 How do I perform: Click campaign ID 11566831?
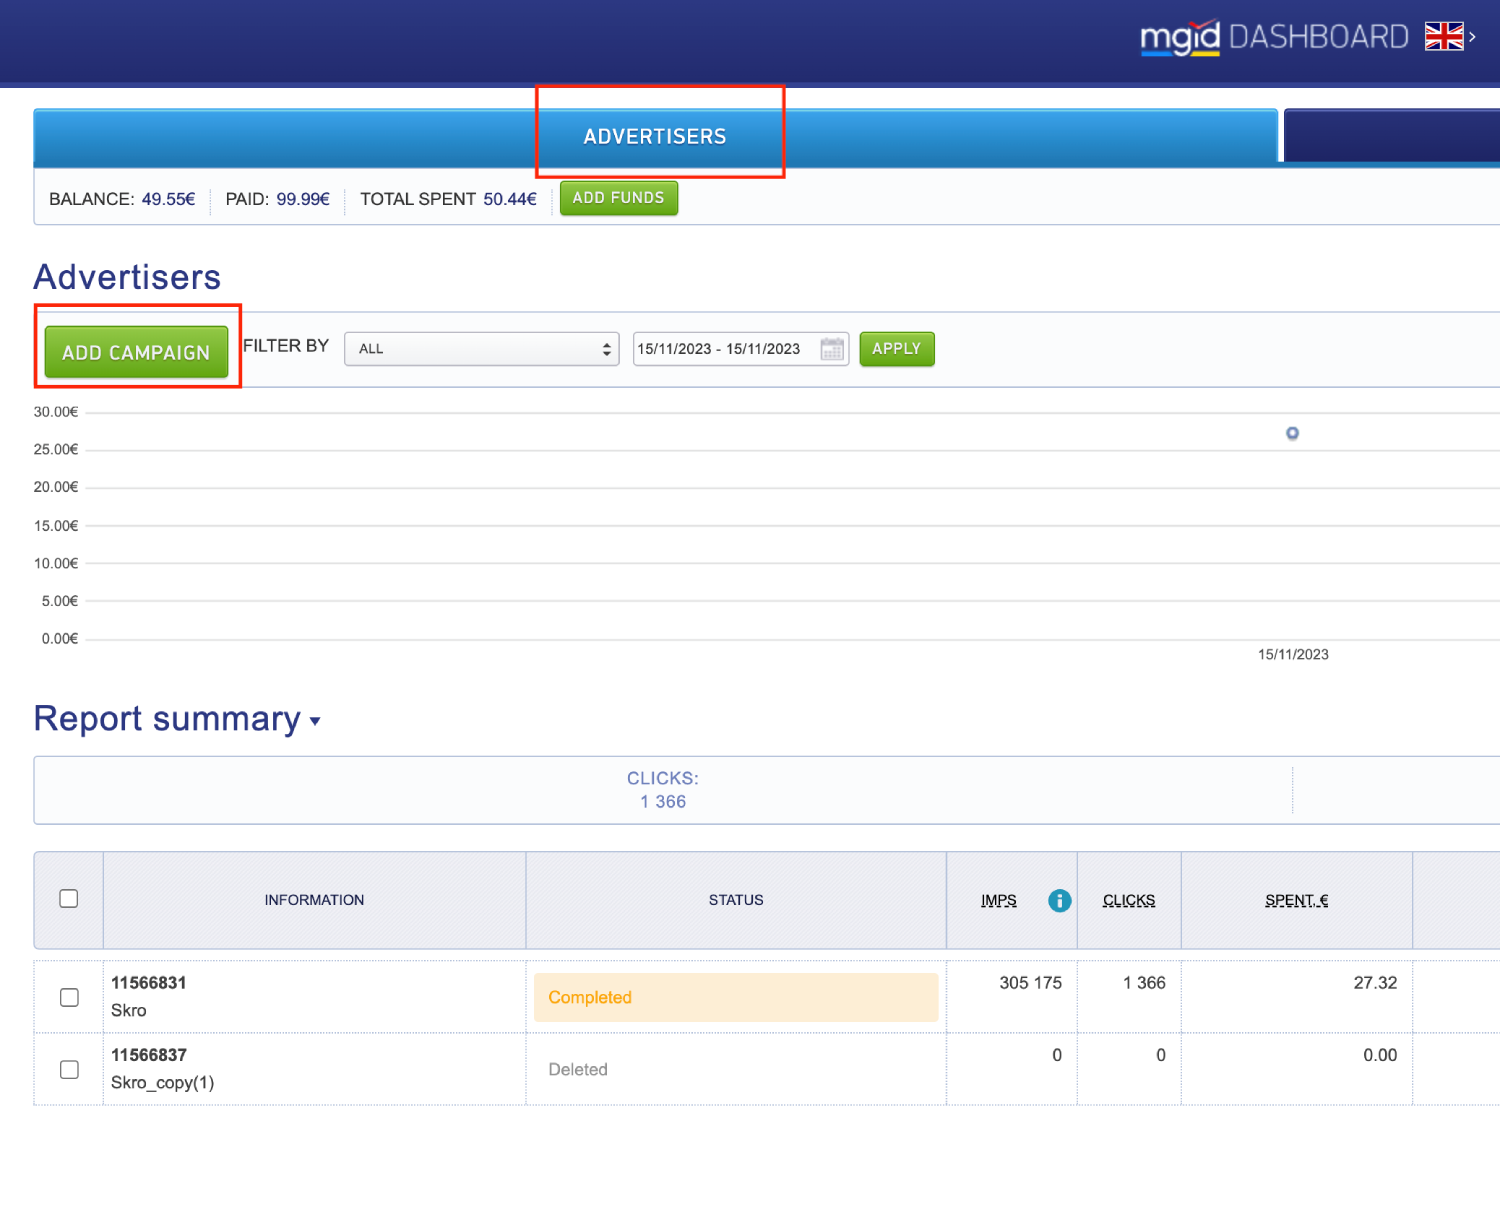click(x=149, y=983)
